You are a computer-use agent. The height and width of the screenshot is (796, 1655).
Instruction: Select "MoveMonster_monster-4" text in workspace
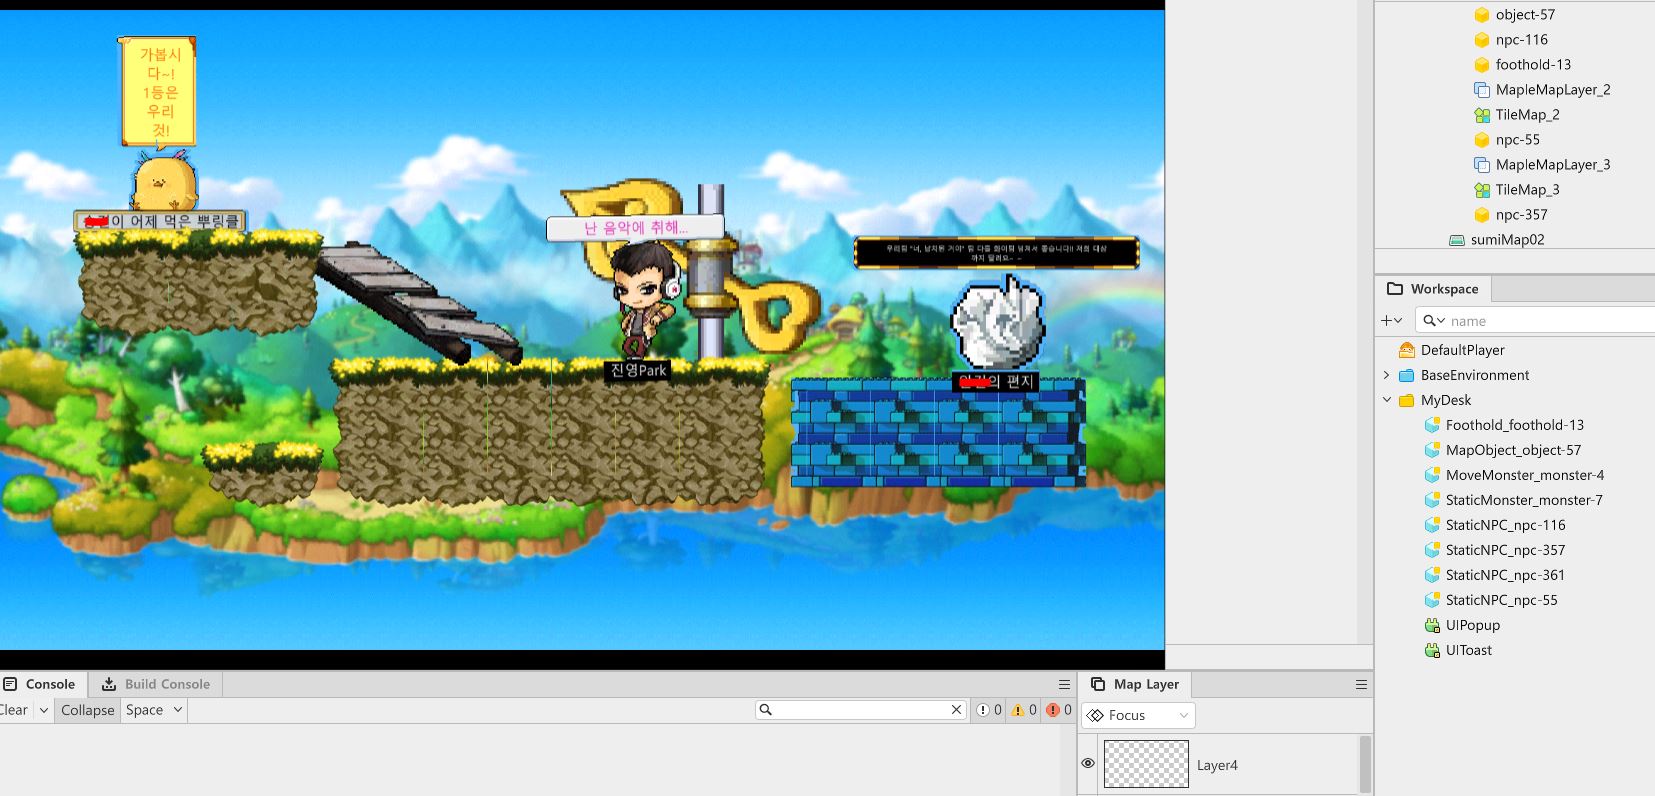pyautogui.click(x=1525, y=475)
